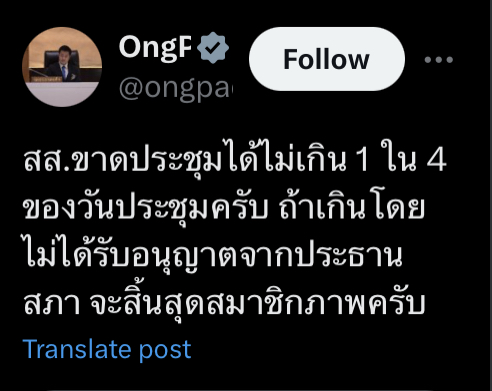This screenshot has height=391, width=492.
Task: Click the Translate post link
Action: coord(107,350)
